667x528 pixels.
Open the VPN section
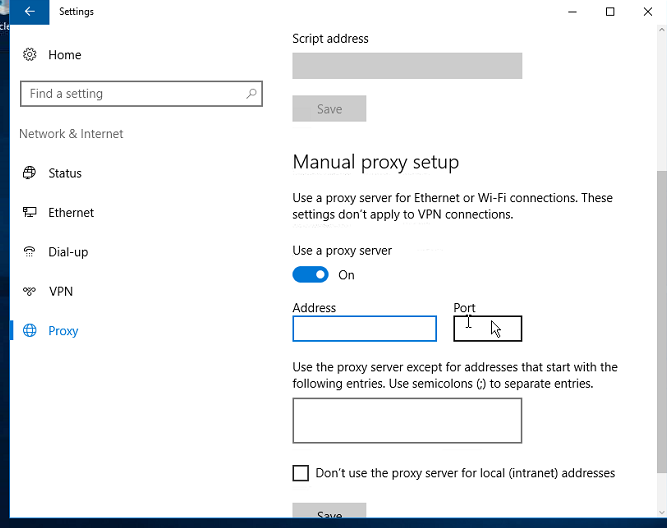[61, 291]
